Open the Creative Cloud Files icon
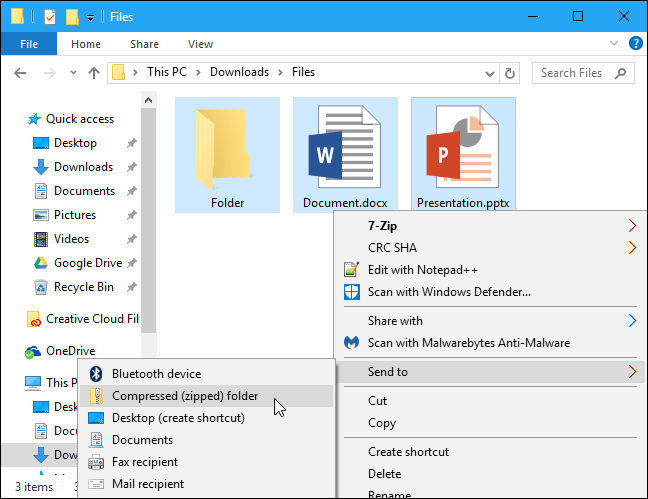Screen dimensions: 648x499 (x=33, y=319)
